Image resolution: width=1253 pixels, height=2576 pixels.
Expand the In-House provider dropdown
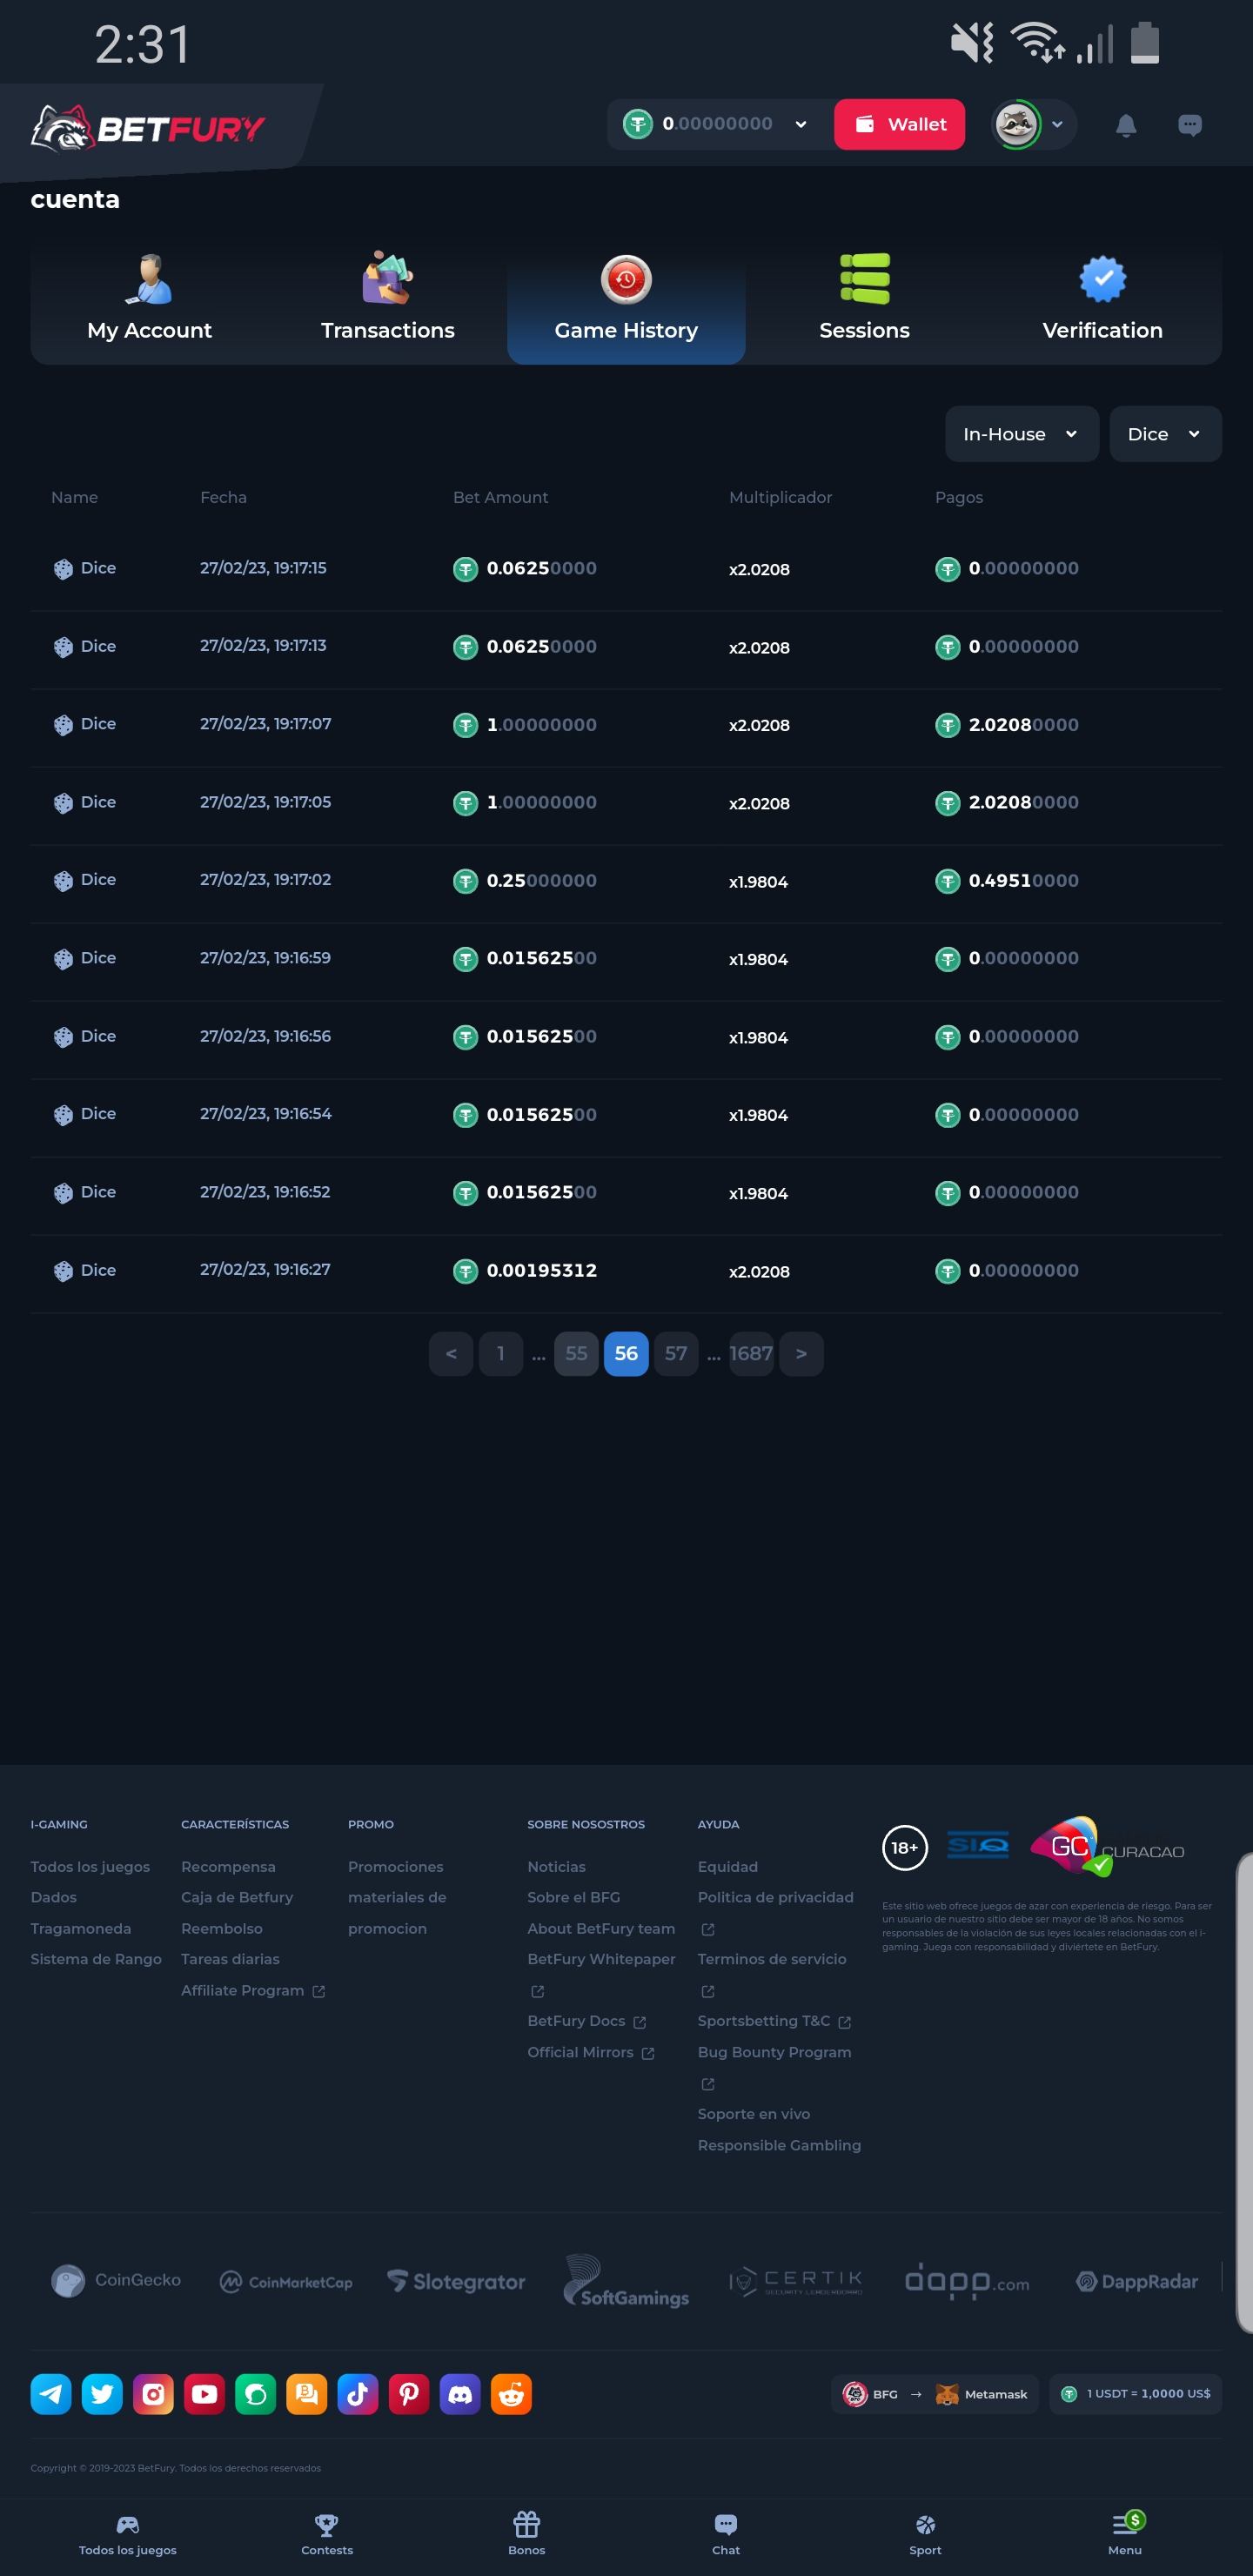coord(1021,434)
